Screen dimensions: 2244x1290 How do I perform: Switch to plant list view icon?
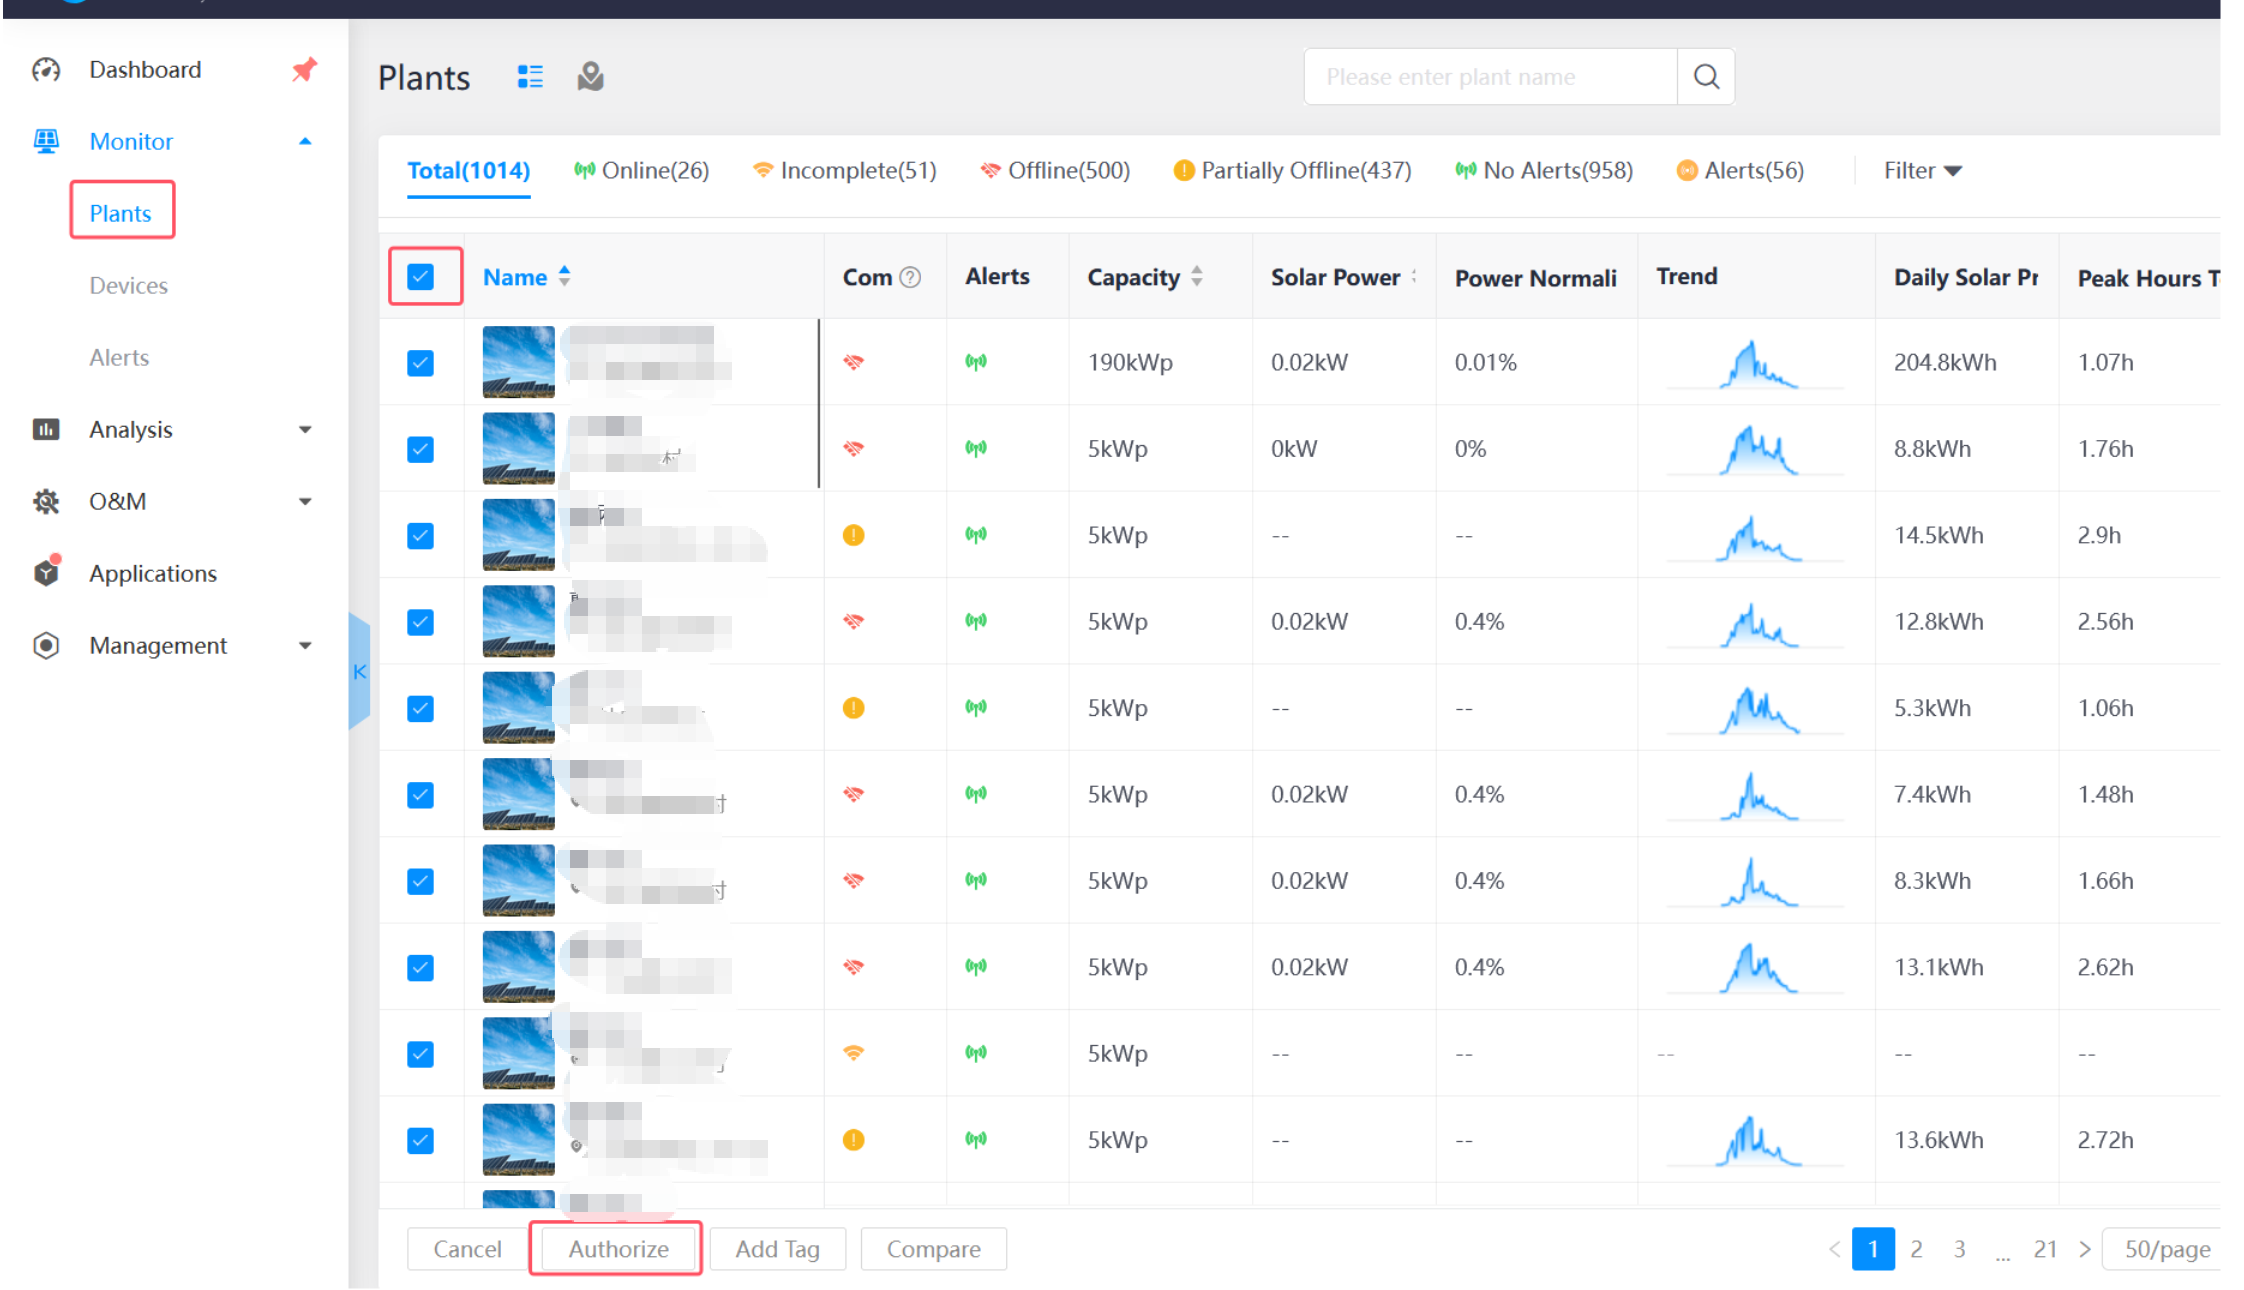(x=530, y=77)
